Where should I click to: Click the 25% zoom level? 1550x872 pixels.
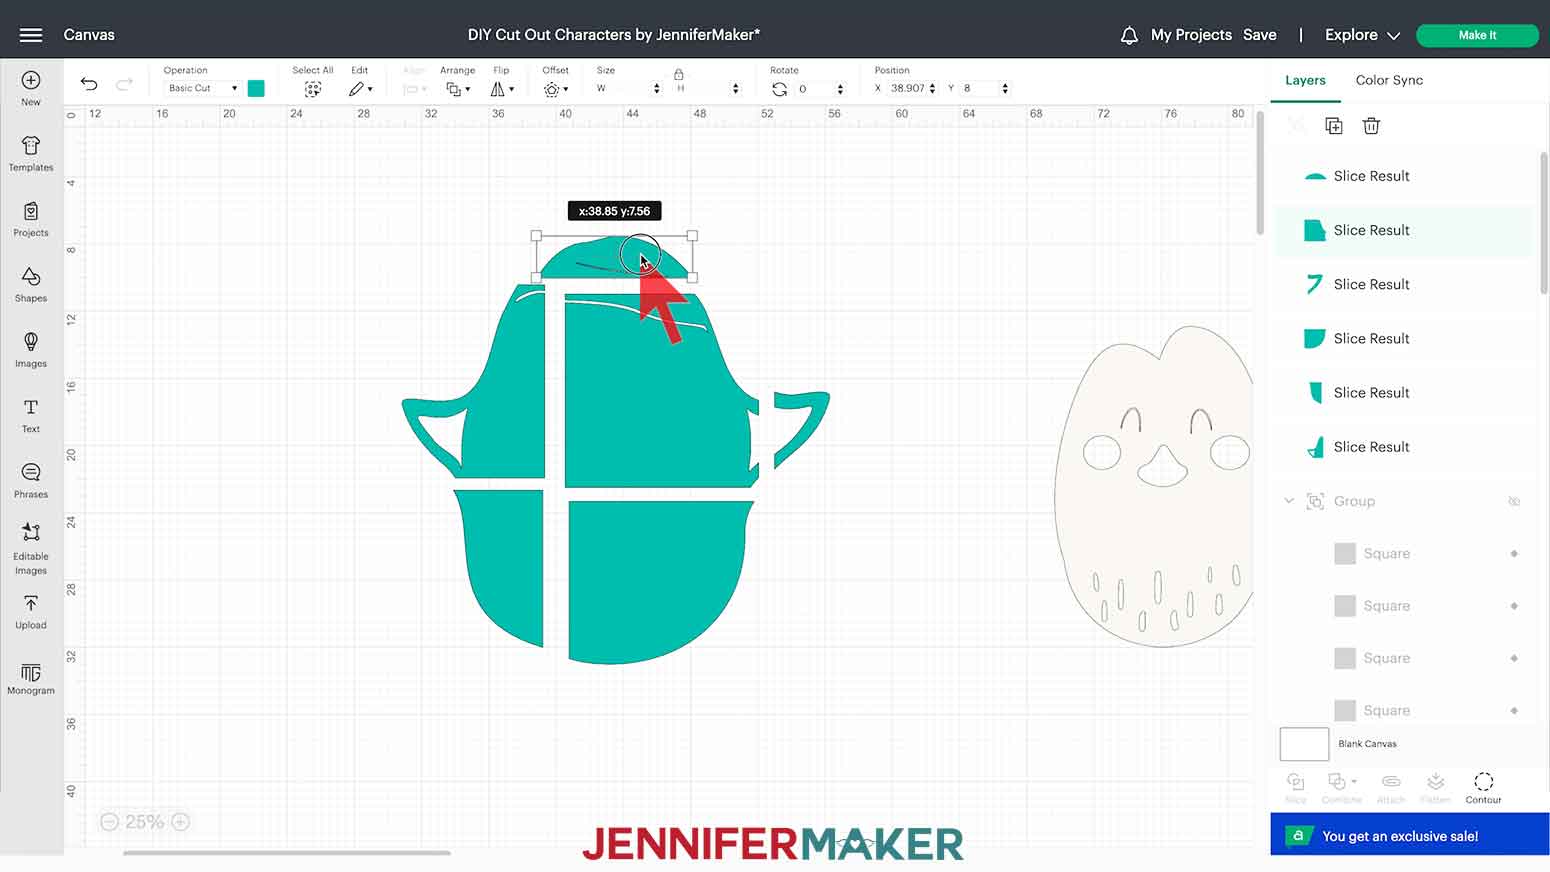point(145,822)
